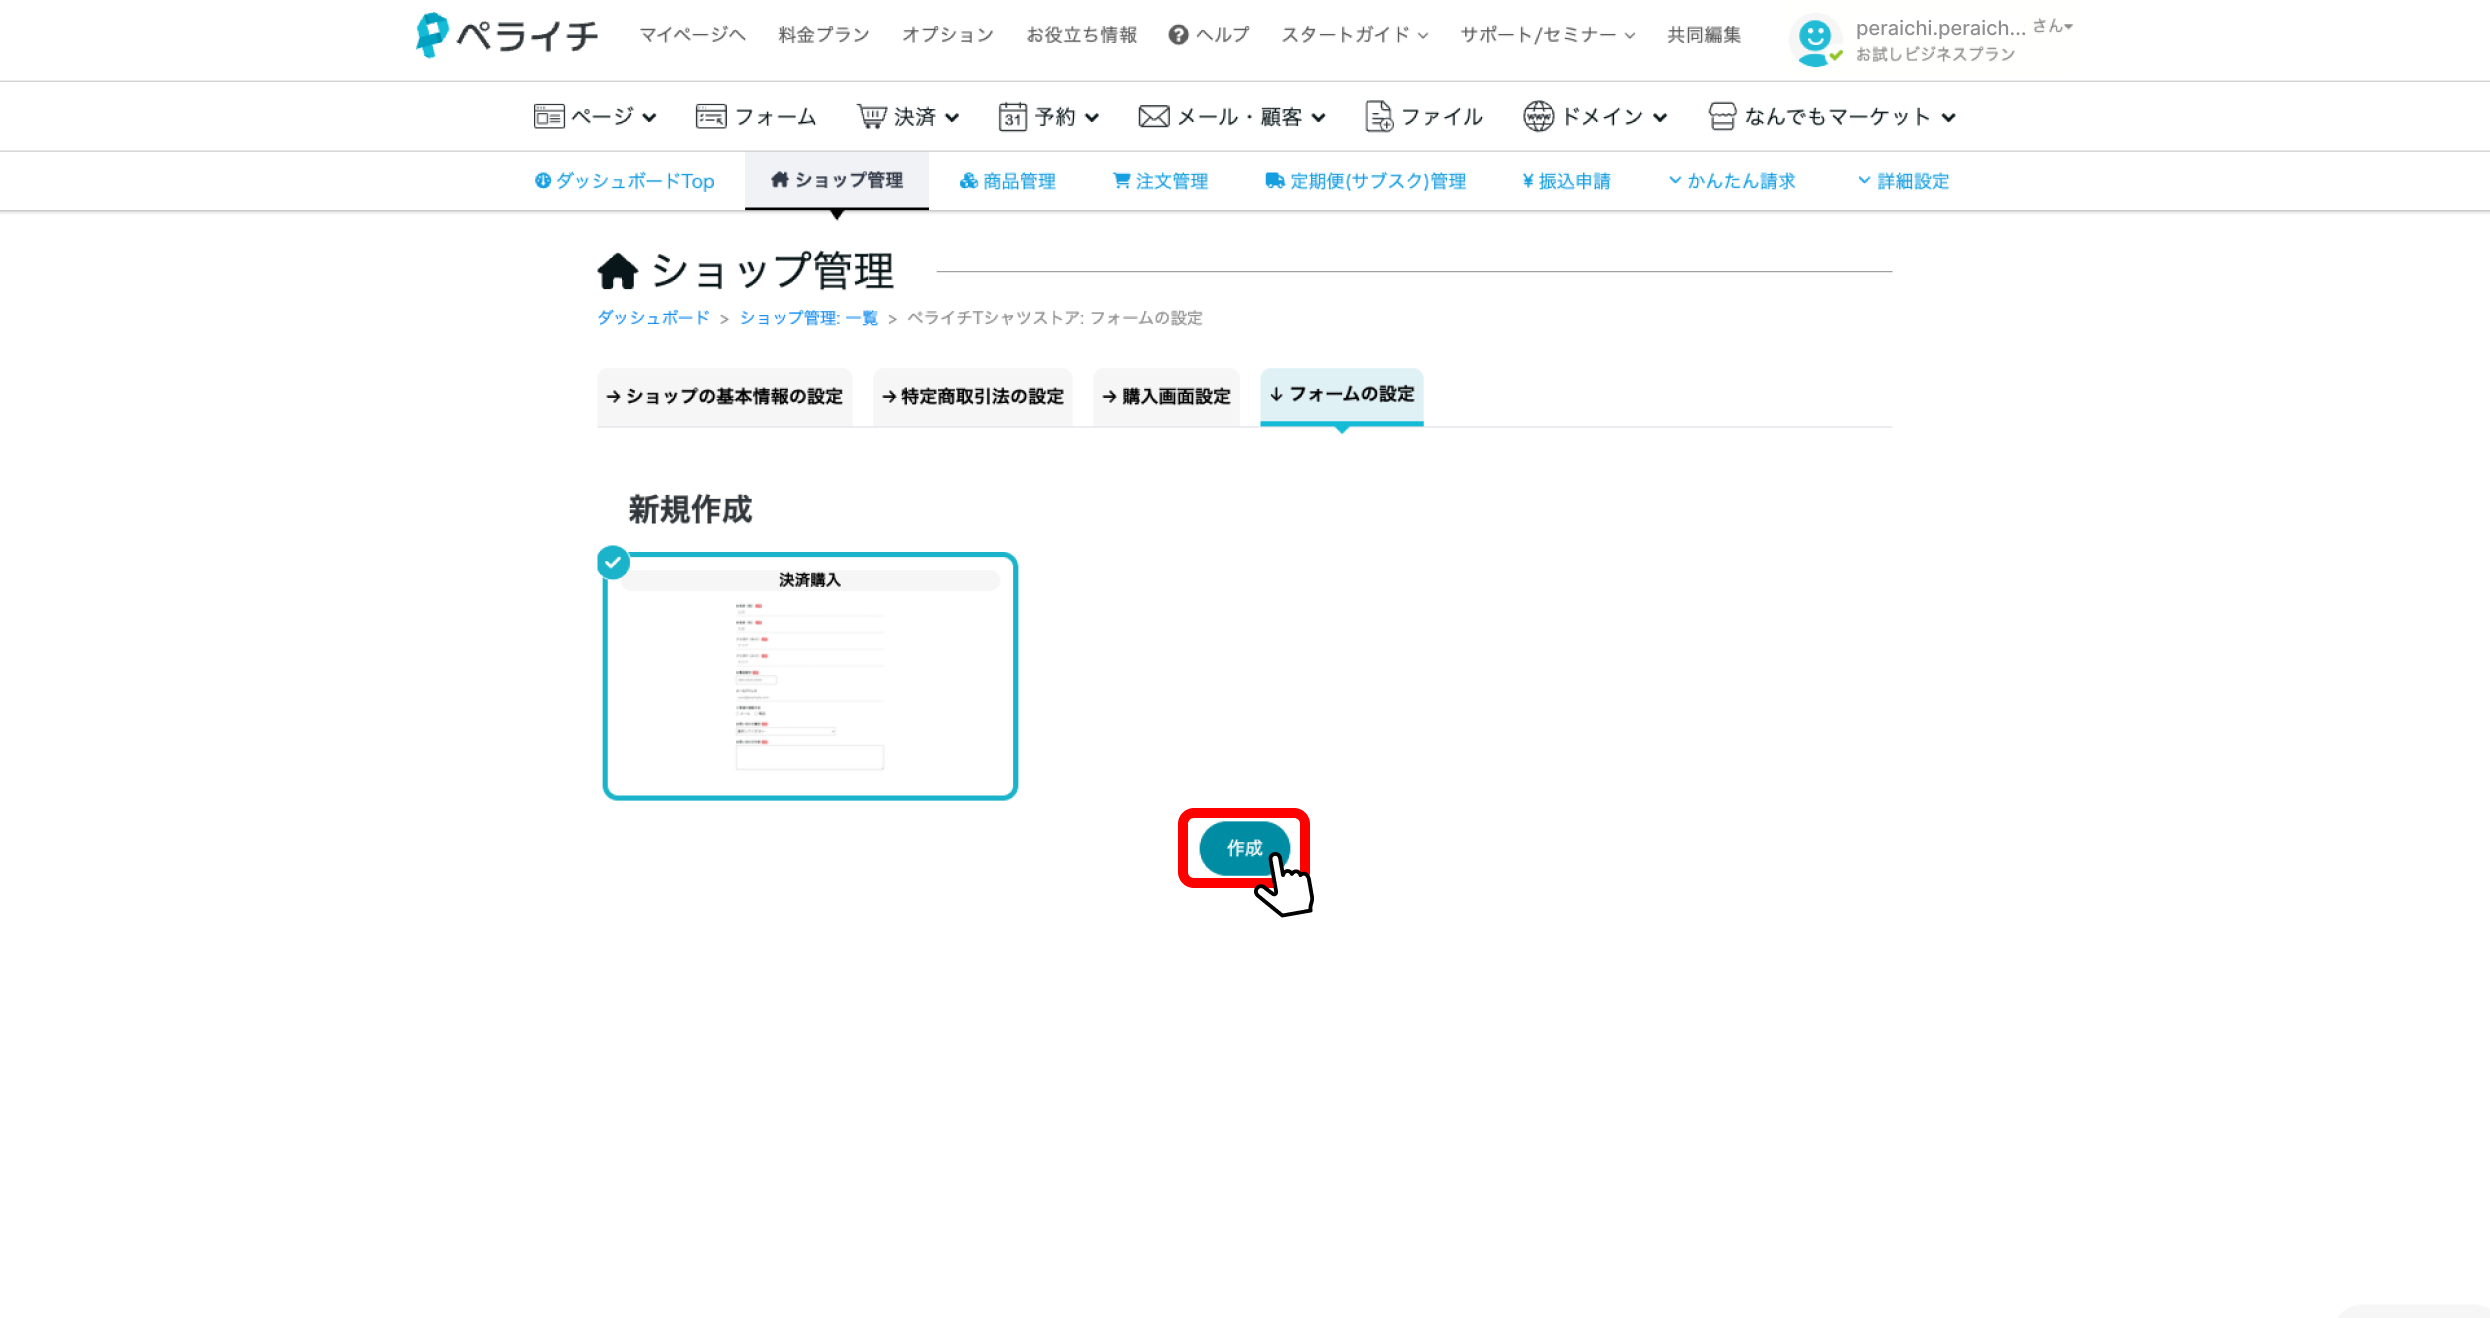Open 定期便(サブスク)管理 menu item
This screenshot has height=1318, width=2490.
(x=1365, y=181)
